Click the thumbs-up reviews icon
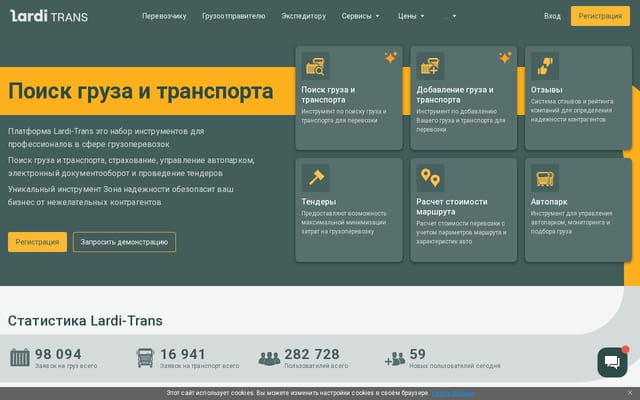640x400 pixels. [544, 66]
